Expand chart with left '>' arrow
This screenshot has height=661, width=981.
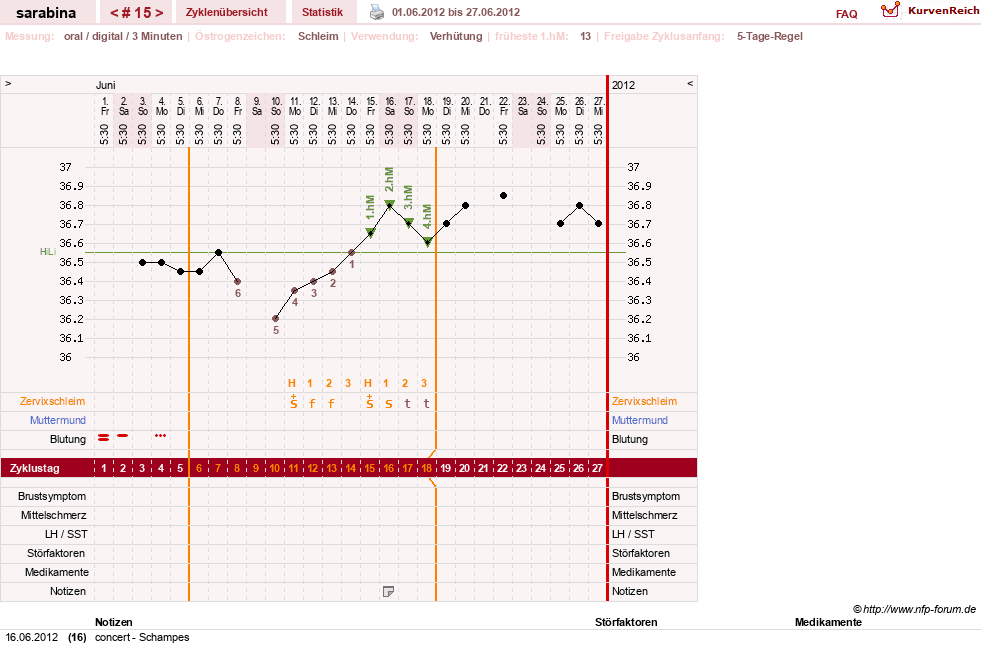[8, 83]
